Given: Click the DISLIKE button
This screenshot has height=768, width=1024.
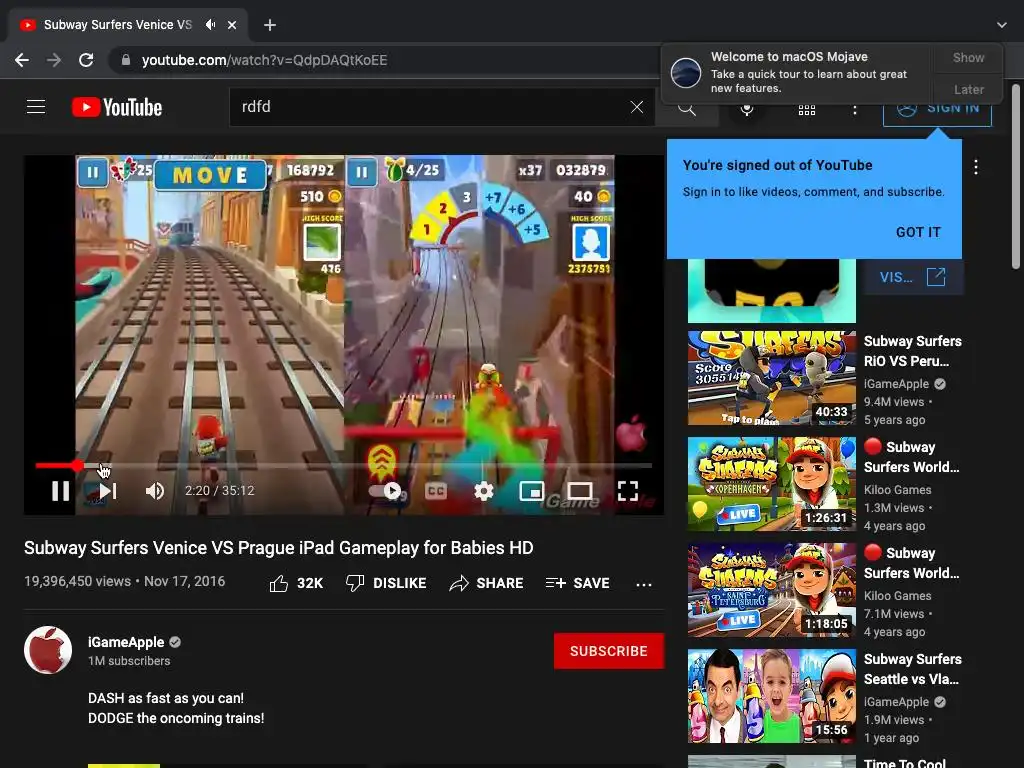Looking at the screenshot, I should coord(386,583).
